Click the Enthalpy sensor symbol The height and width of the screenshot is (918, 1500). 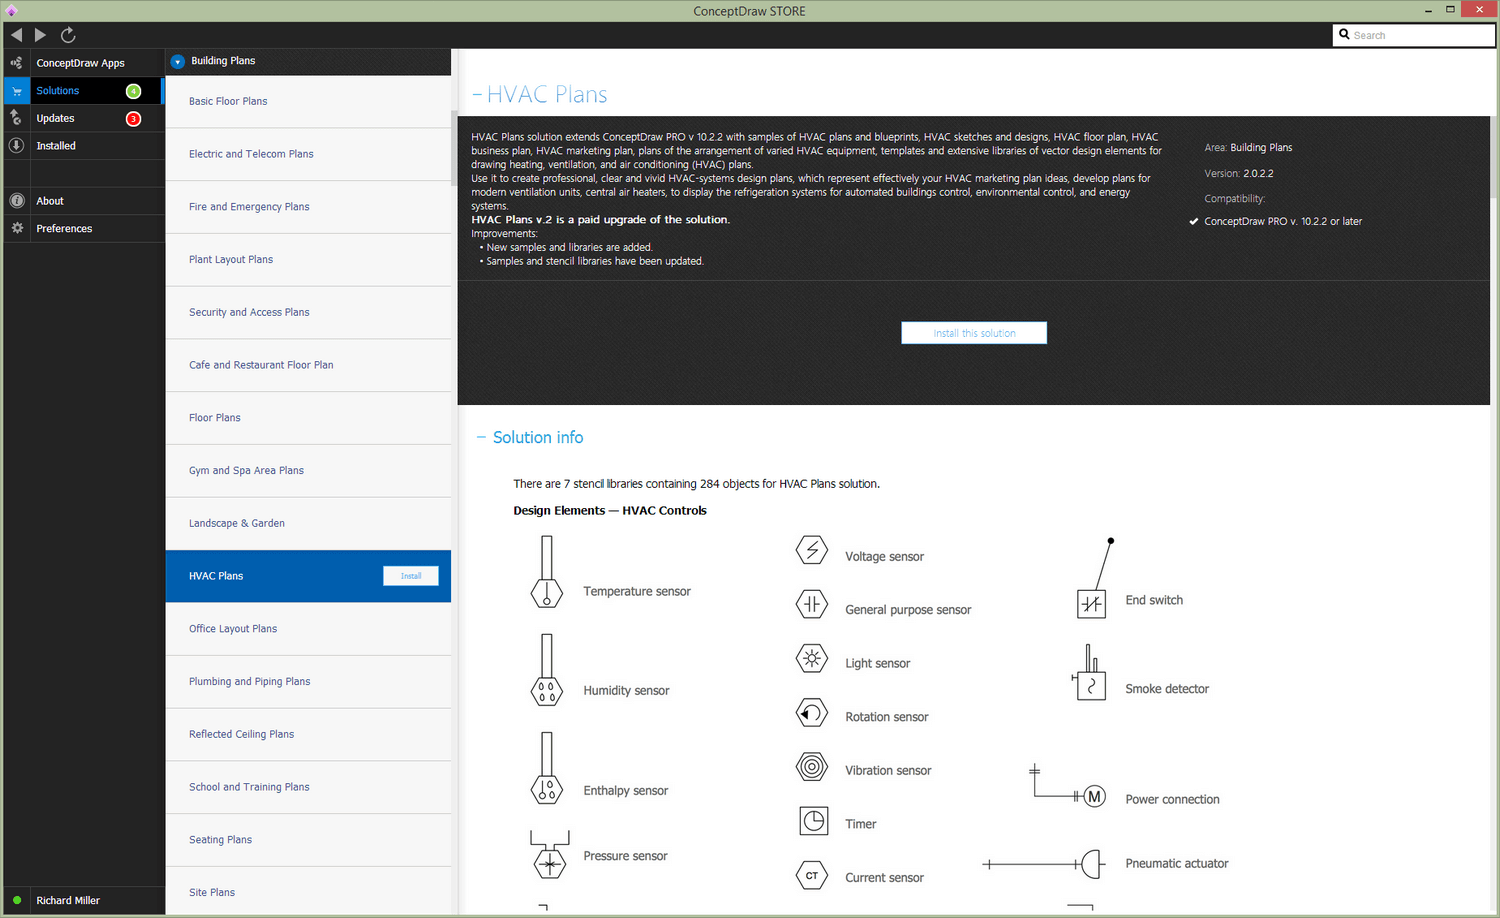546,768
